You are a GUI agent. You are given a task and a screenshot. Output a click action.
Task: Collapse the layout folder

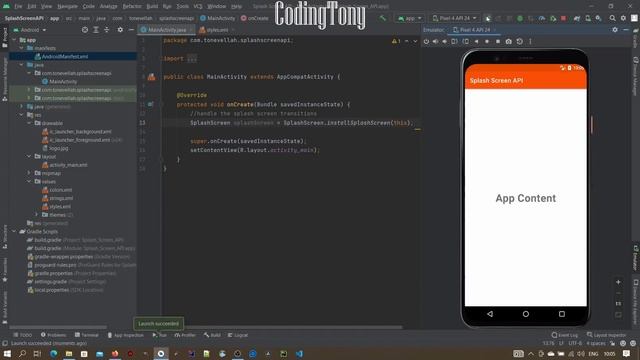29,157
